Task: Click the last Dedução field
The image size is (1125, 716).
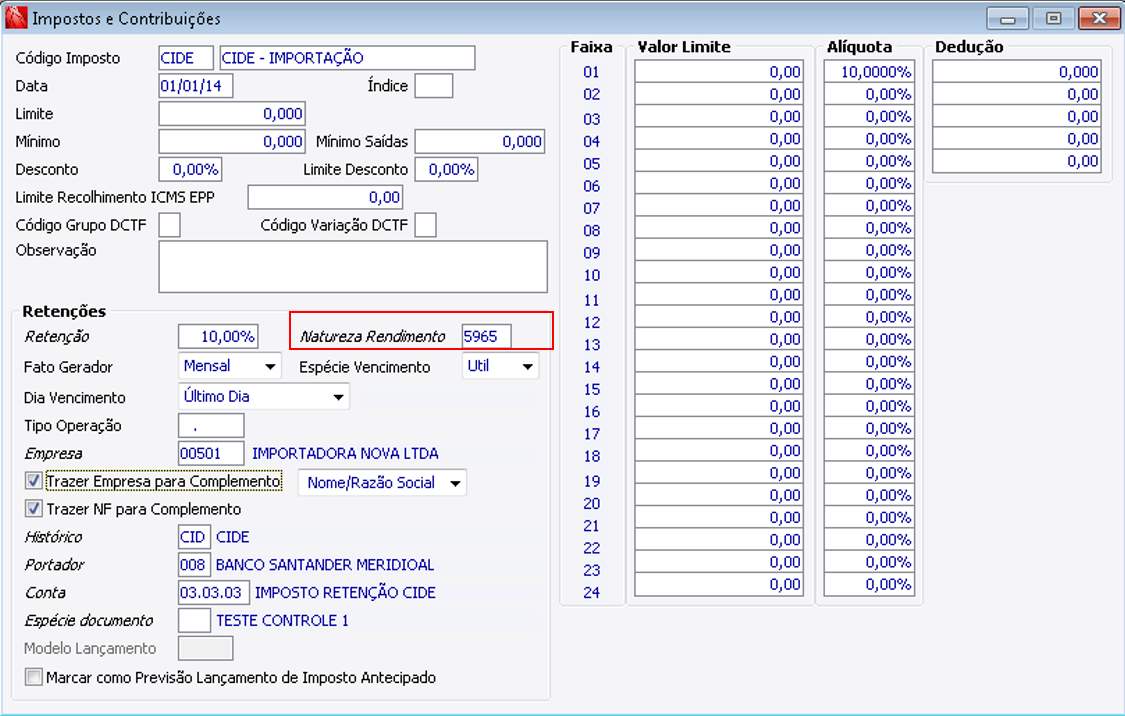Action: point(1017,161)
